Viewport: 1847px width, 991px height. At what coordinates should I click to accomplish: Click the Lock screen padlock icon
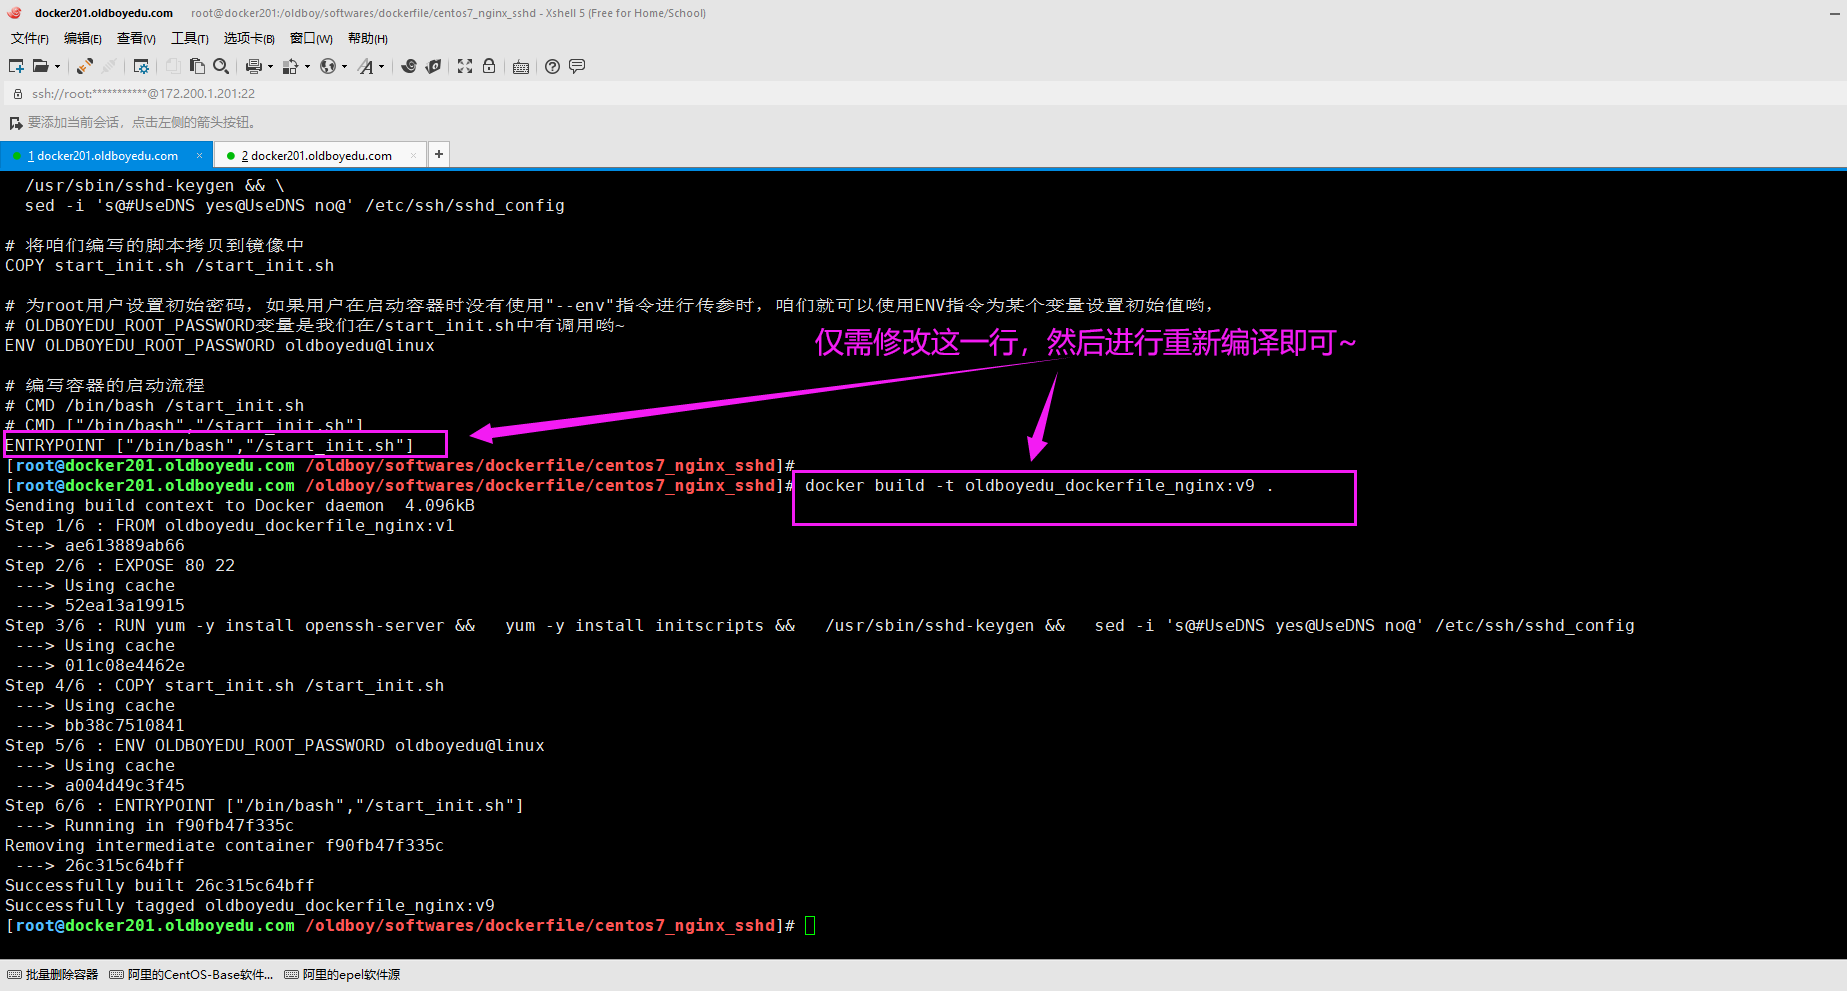[489, 66]
